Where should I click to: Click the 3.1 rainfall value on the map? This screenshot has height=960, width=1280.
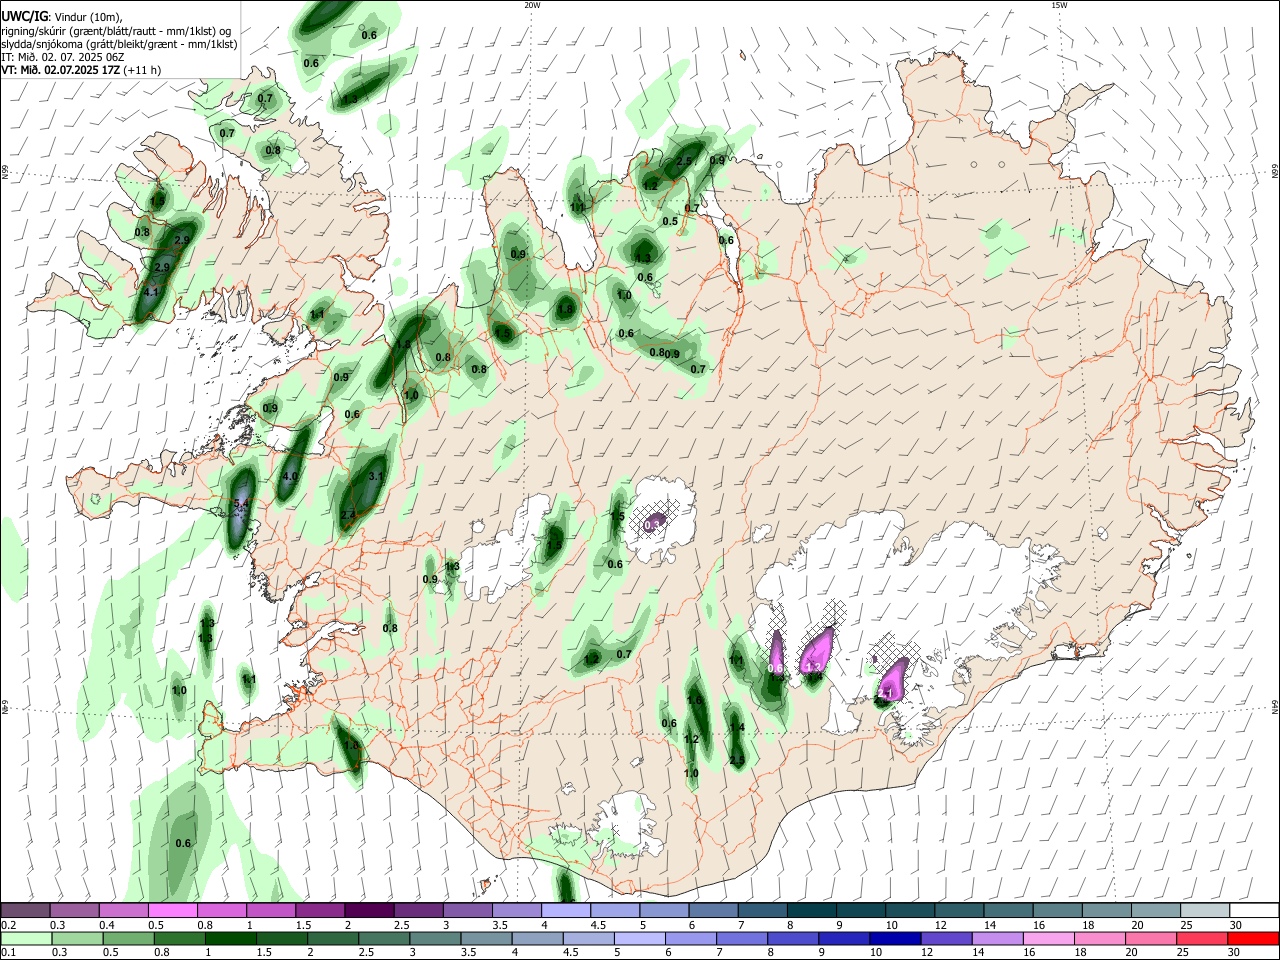[377, 476]
